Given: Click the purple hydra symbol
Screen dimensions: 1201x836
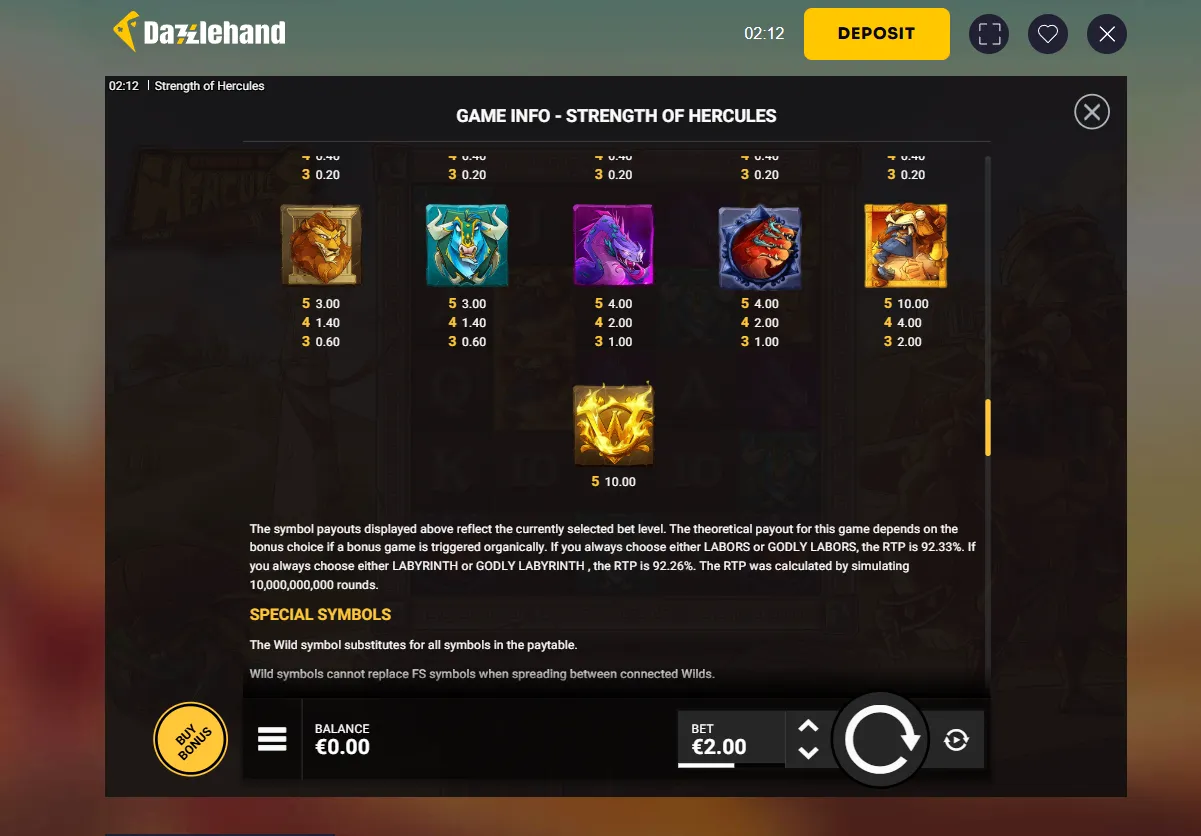Looking at the screenshot, I should 613,245.
